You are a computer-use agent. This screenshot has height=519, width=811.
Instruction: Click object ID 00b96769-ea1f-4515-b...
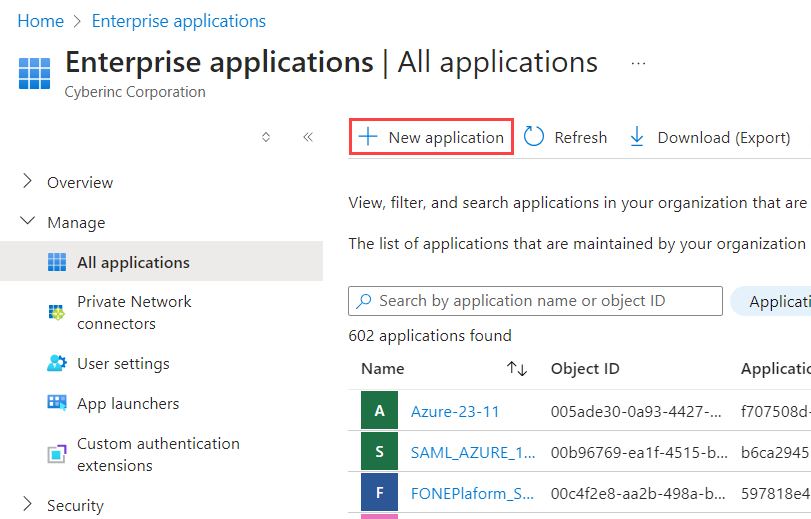639,453
